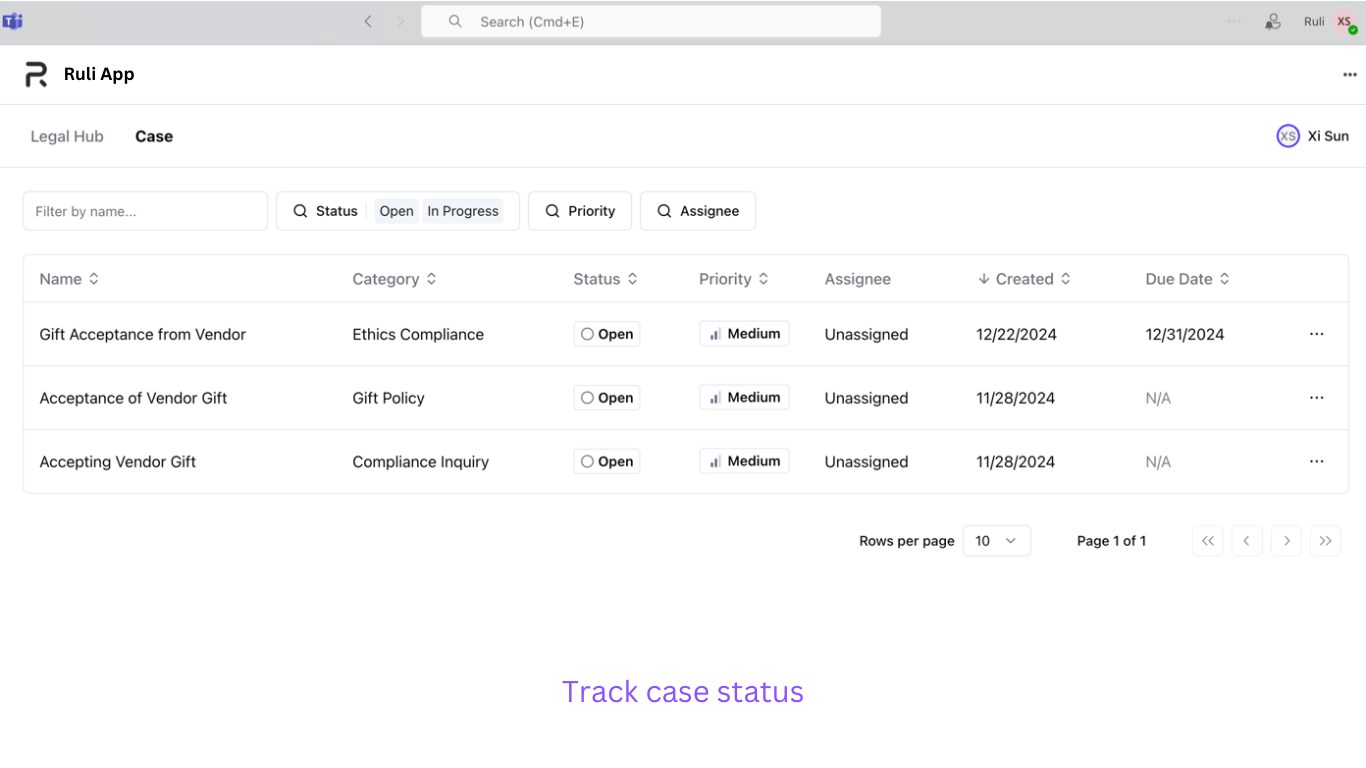The height and width of the screenshot is (768, 1366).
Task: Click the Teams Search (Cmd+E) box
Action: point(651,21)
